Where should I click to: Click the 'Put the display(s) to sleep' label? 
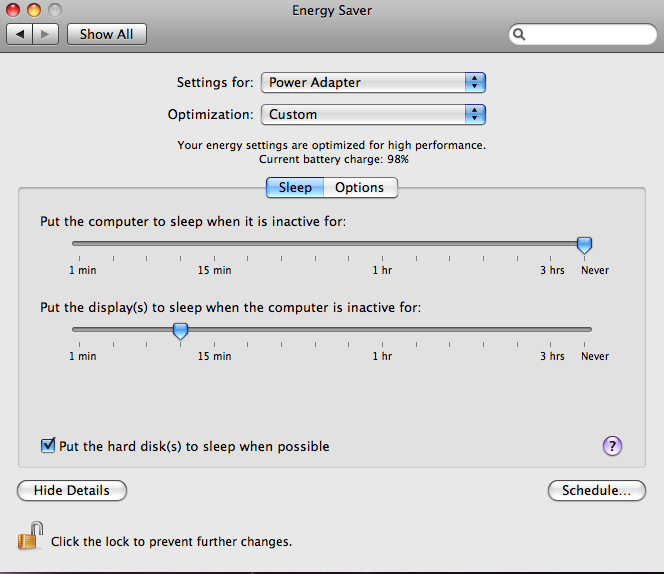(231, 308)
